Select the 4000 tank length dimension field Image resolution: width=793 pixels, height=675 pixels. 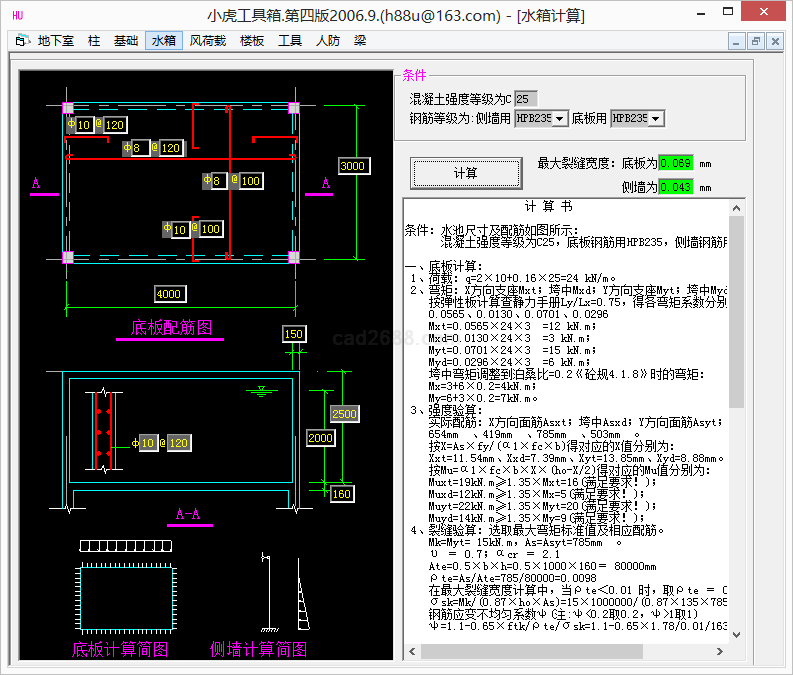click(168, 293)
